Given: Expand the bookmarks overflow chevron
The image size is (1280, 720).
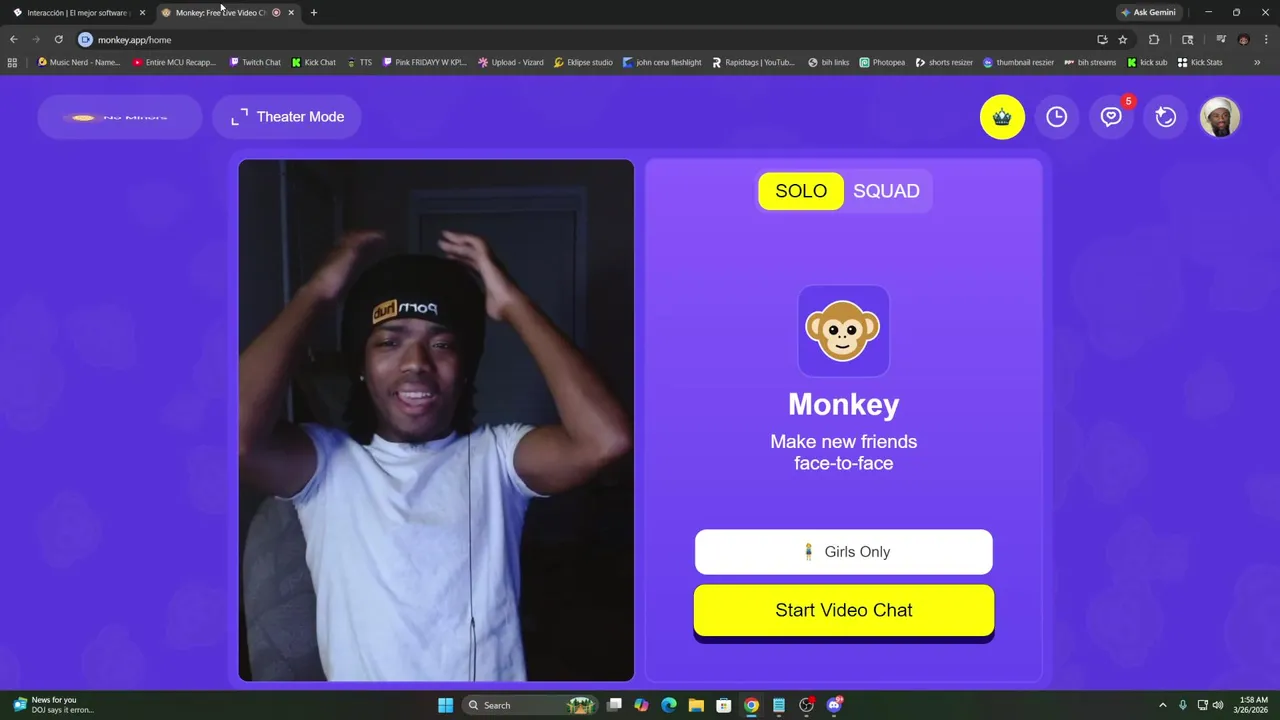Looking at the screenshot, I should 1257,62.
